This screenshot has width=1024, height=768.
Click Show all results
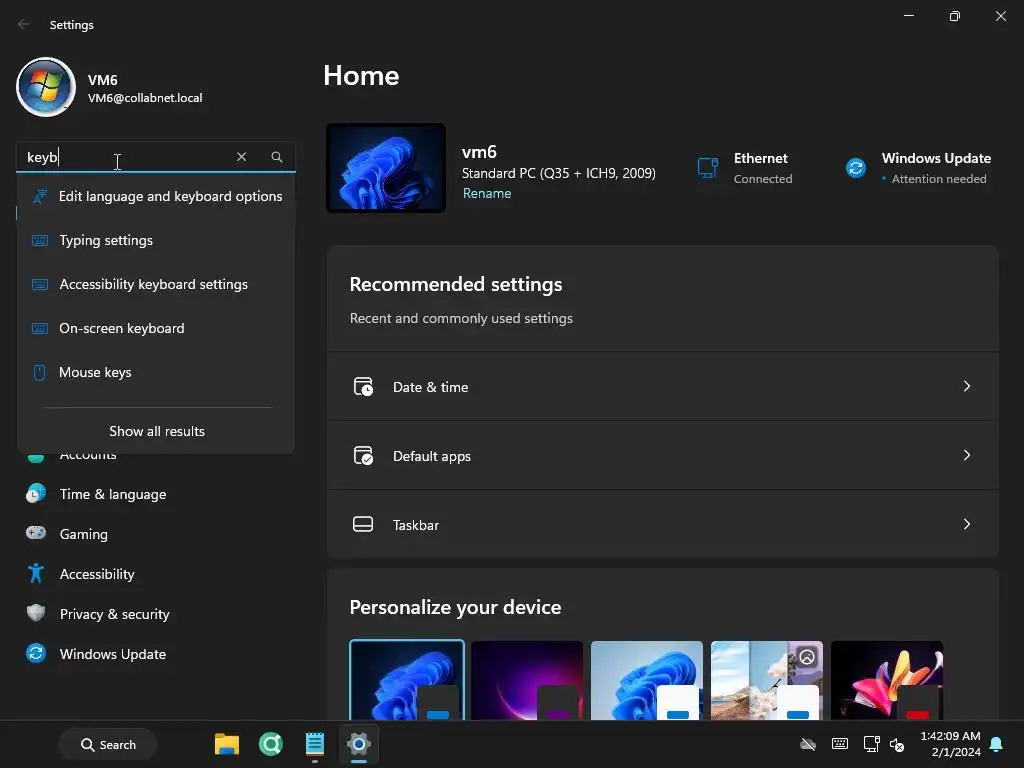coord(157,431)
